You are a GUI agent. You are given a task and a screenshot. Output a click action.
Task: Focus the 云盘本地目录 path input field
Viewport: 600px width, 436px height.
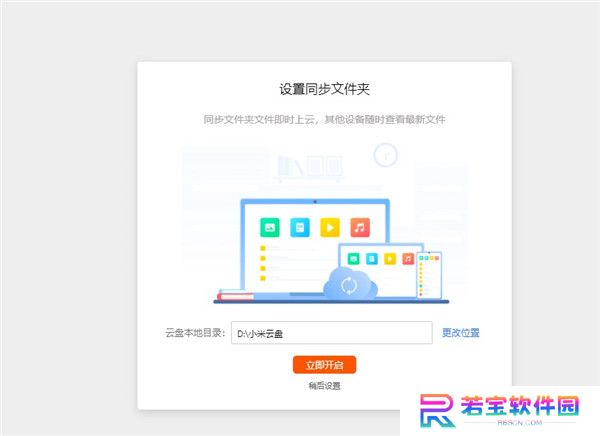[x=332, y=333]
